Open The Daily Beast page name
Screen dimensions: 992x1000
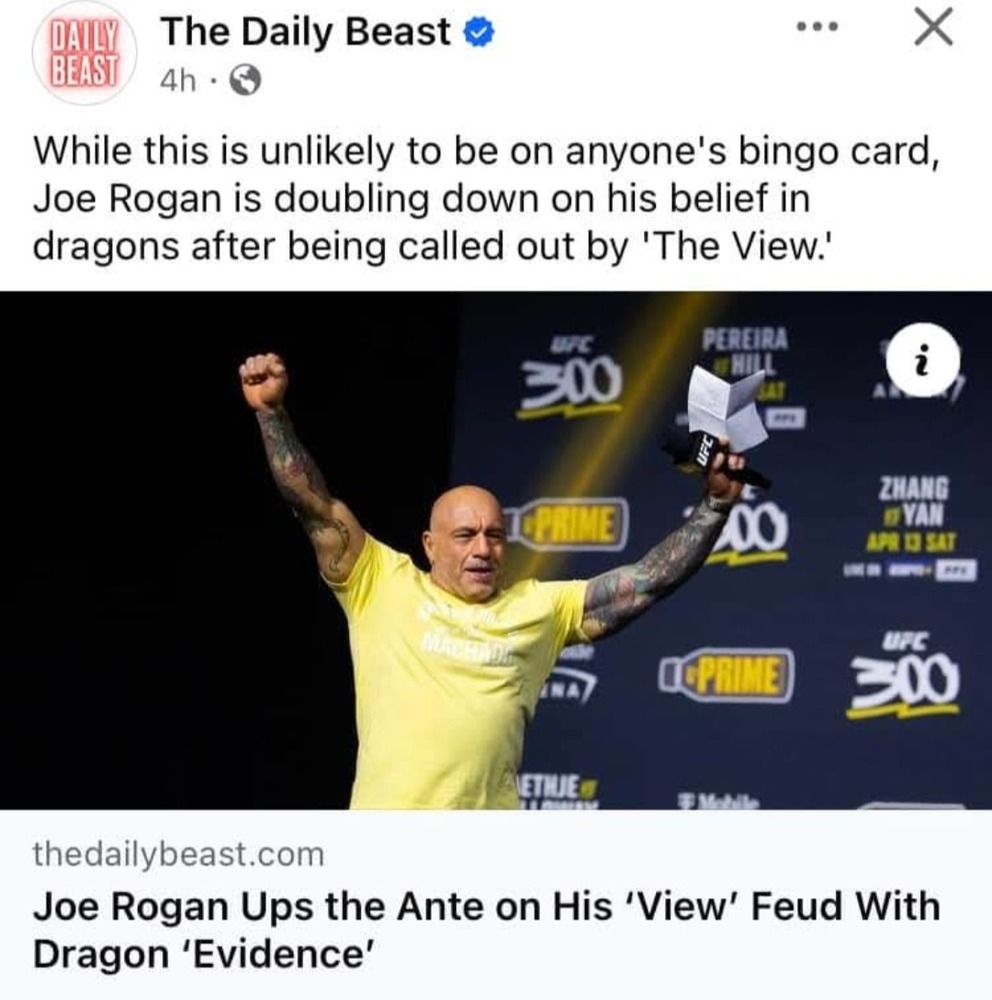[306, 32]
